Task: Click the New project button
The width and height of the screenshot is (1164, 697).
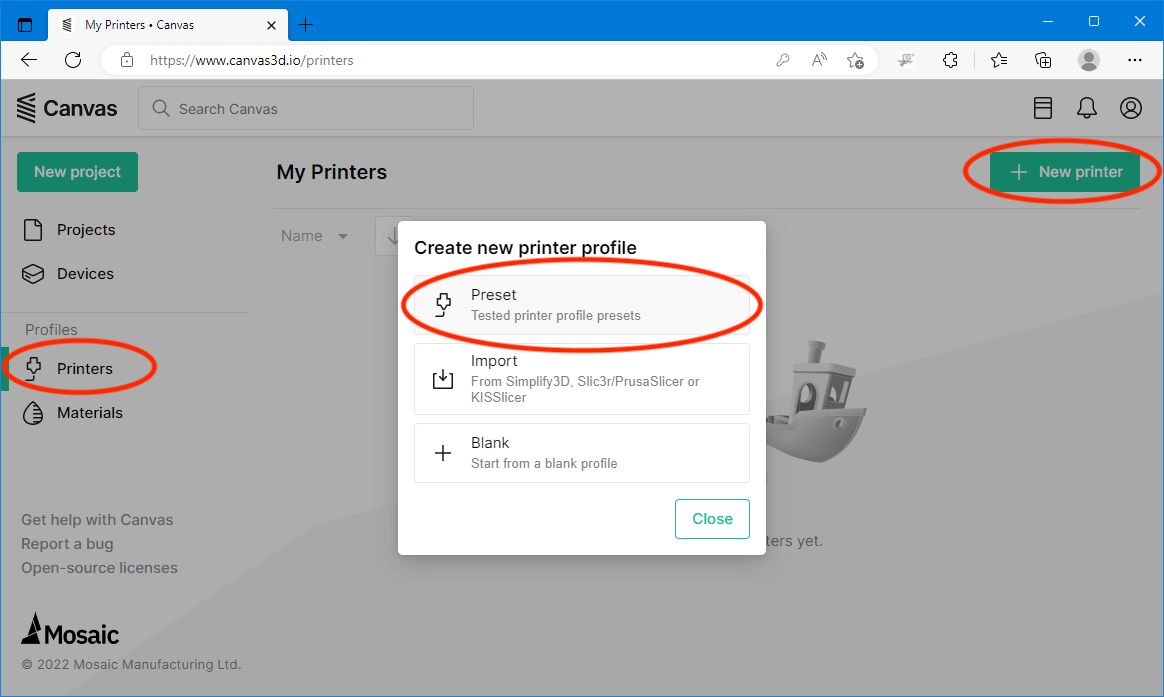Action: 77,171
